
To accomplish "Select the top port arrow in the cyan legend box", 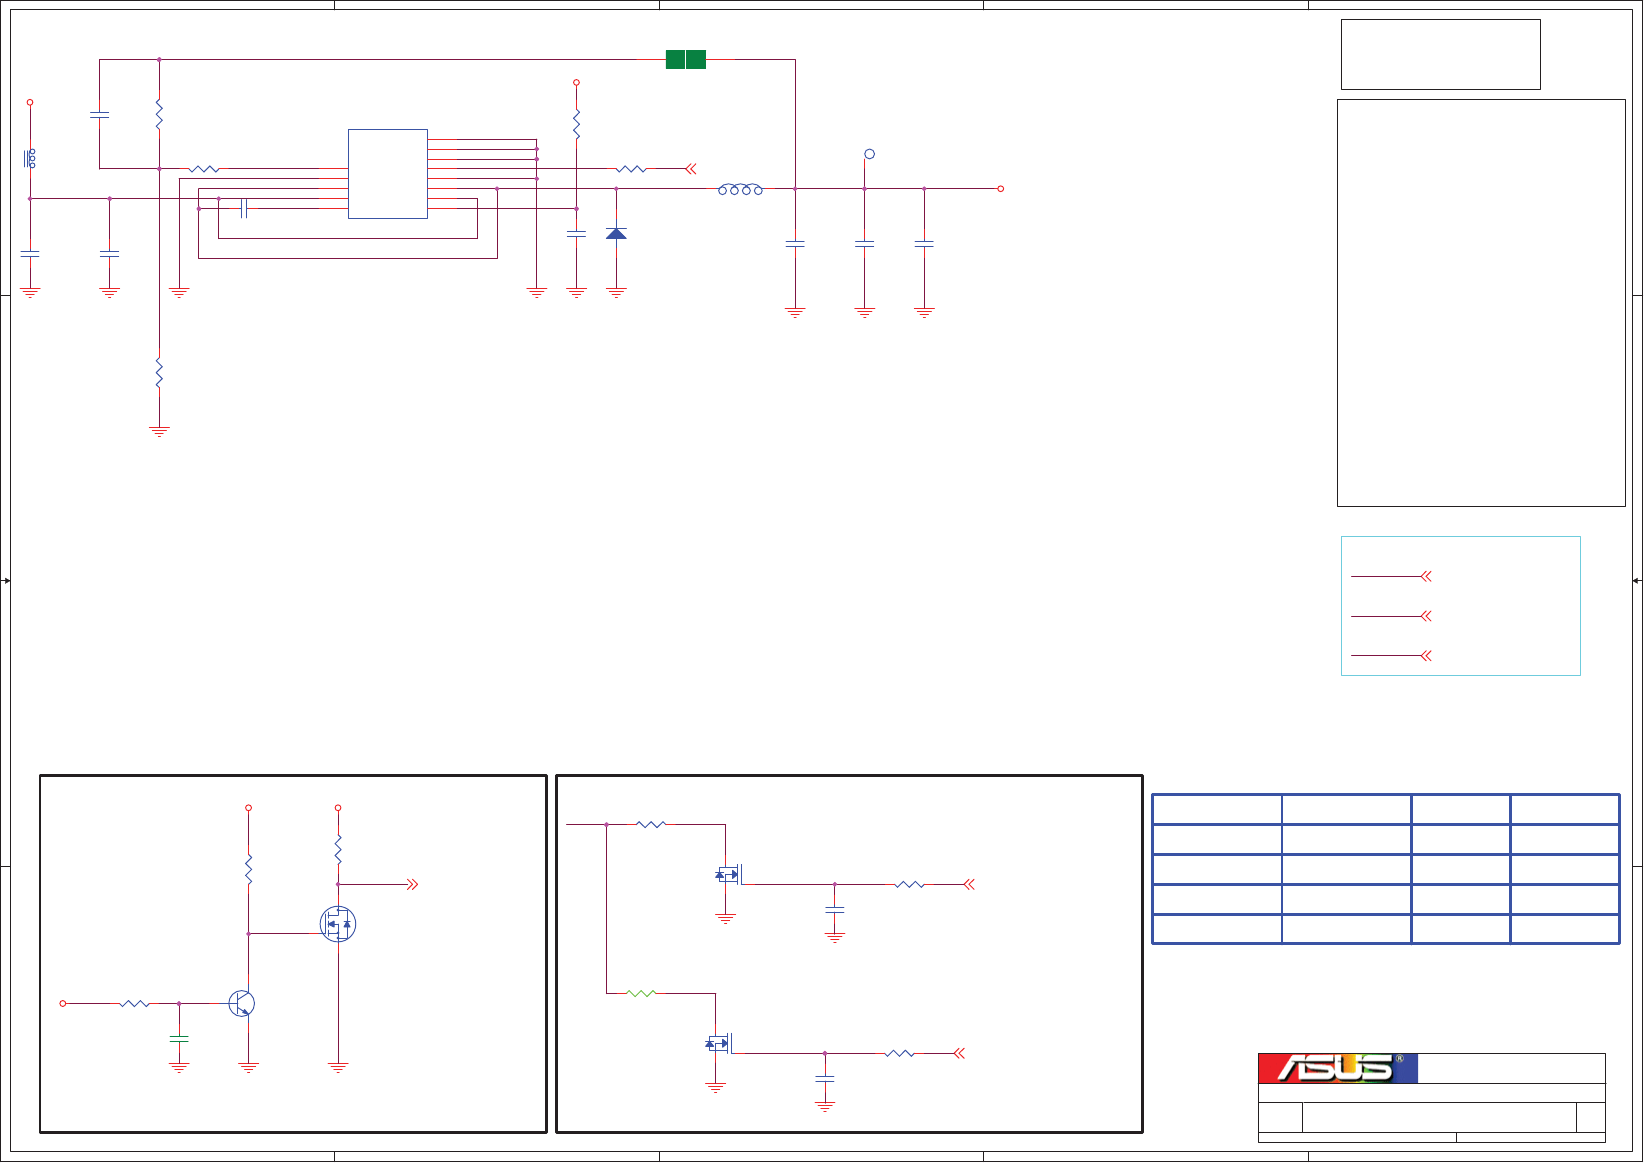I will pyautogui.click(x=1426, y=576).
